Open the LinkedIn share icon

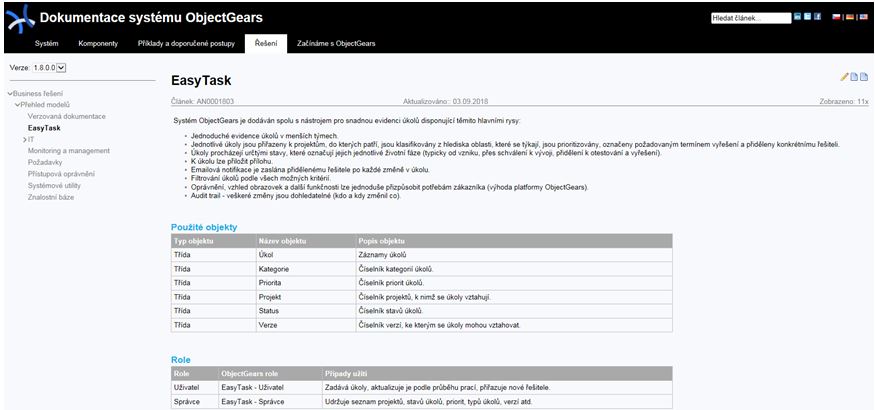797,17
